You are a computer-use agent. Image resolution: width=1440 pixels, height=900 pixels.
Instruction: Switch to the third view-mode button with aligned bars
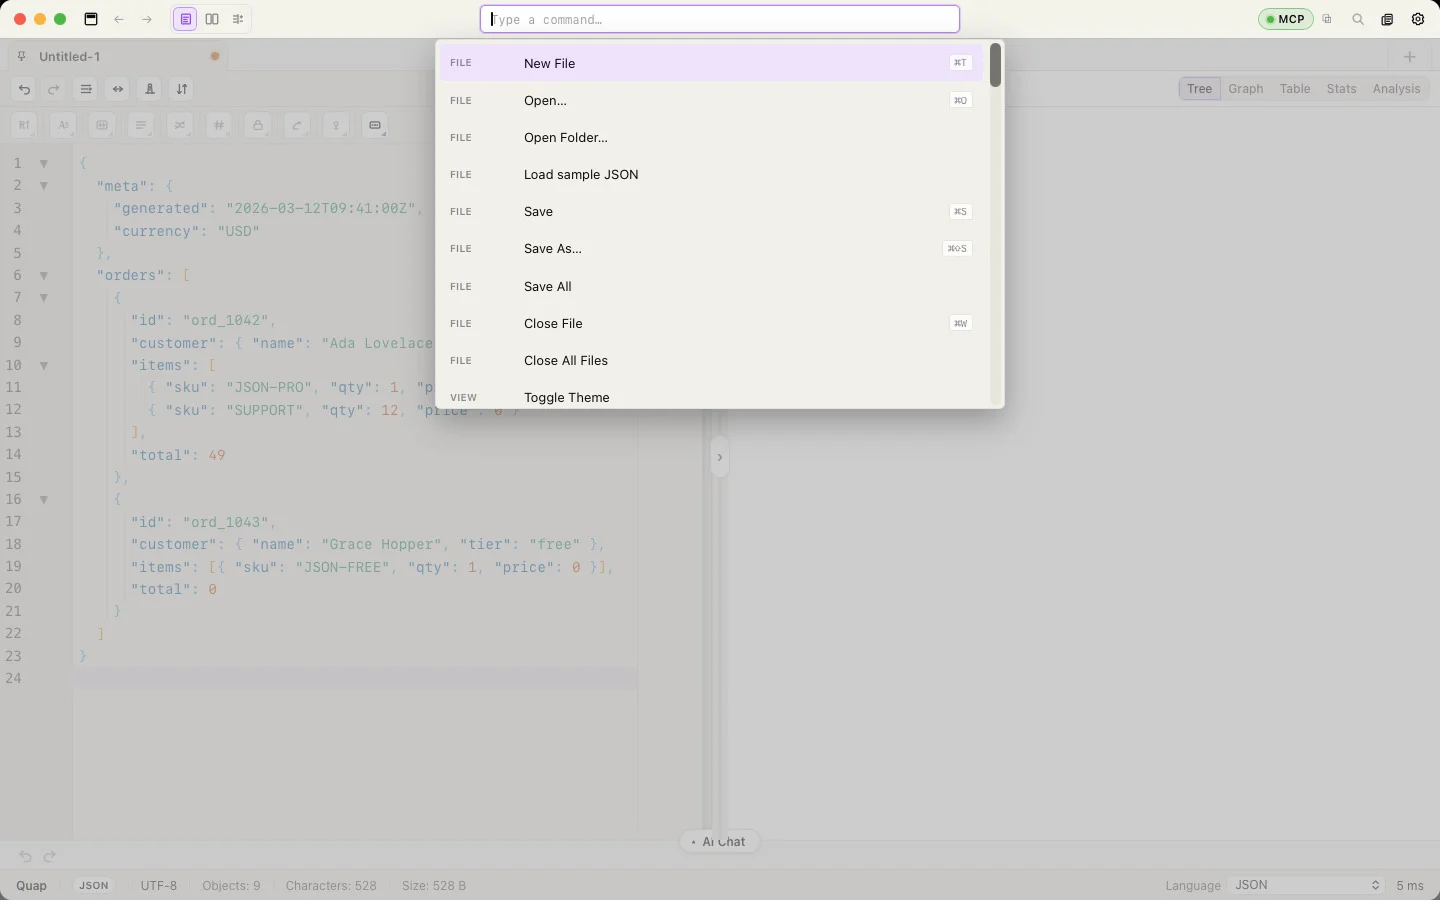(x=238, y=19)
